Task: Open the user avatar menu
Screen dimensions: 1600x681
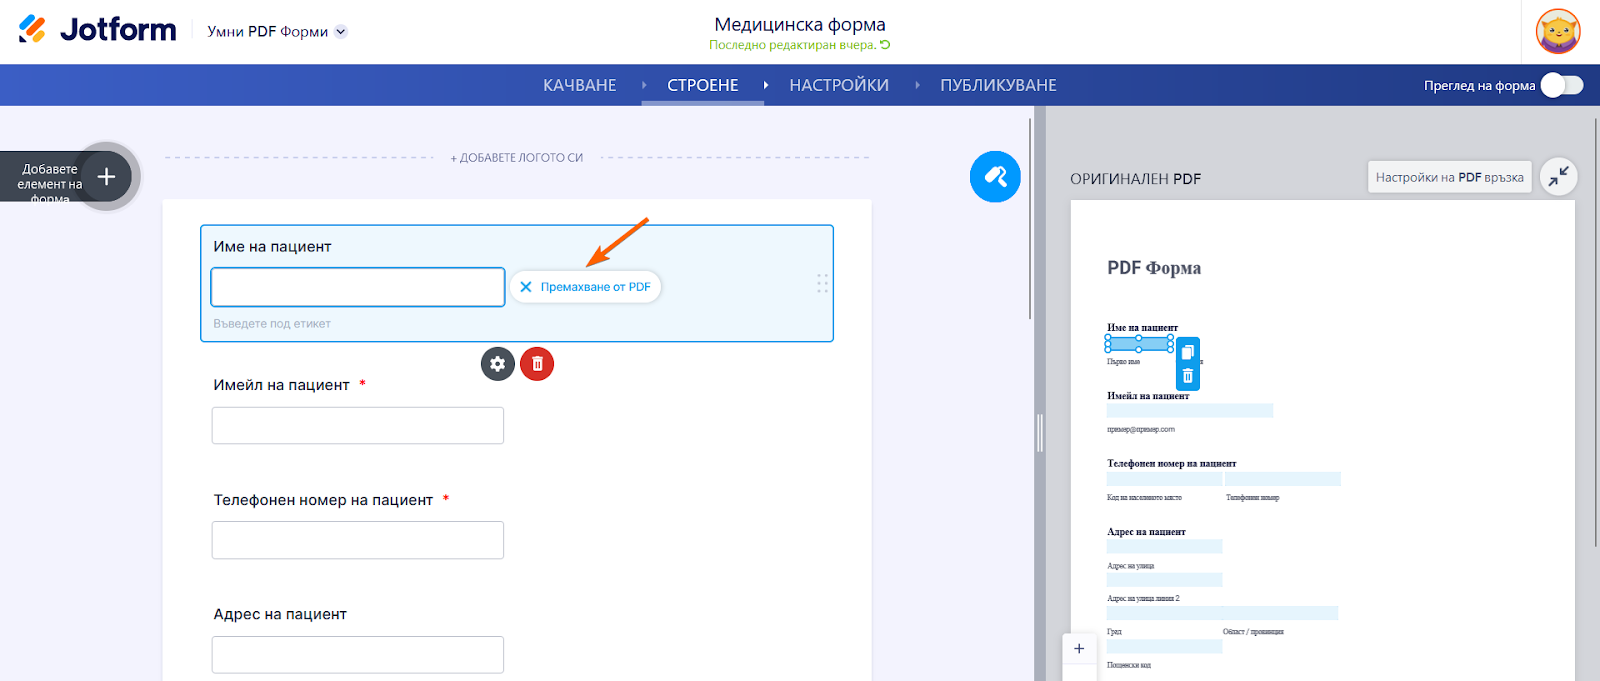Action: (x=1558, y=31)
